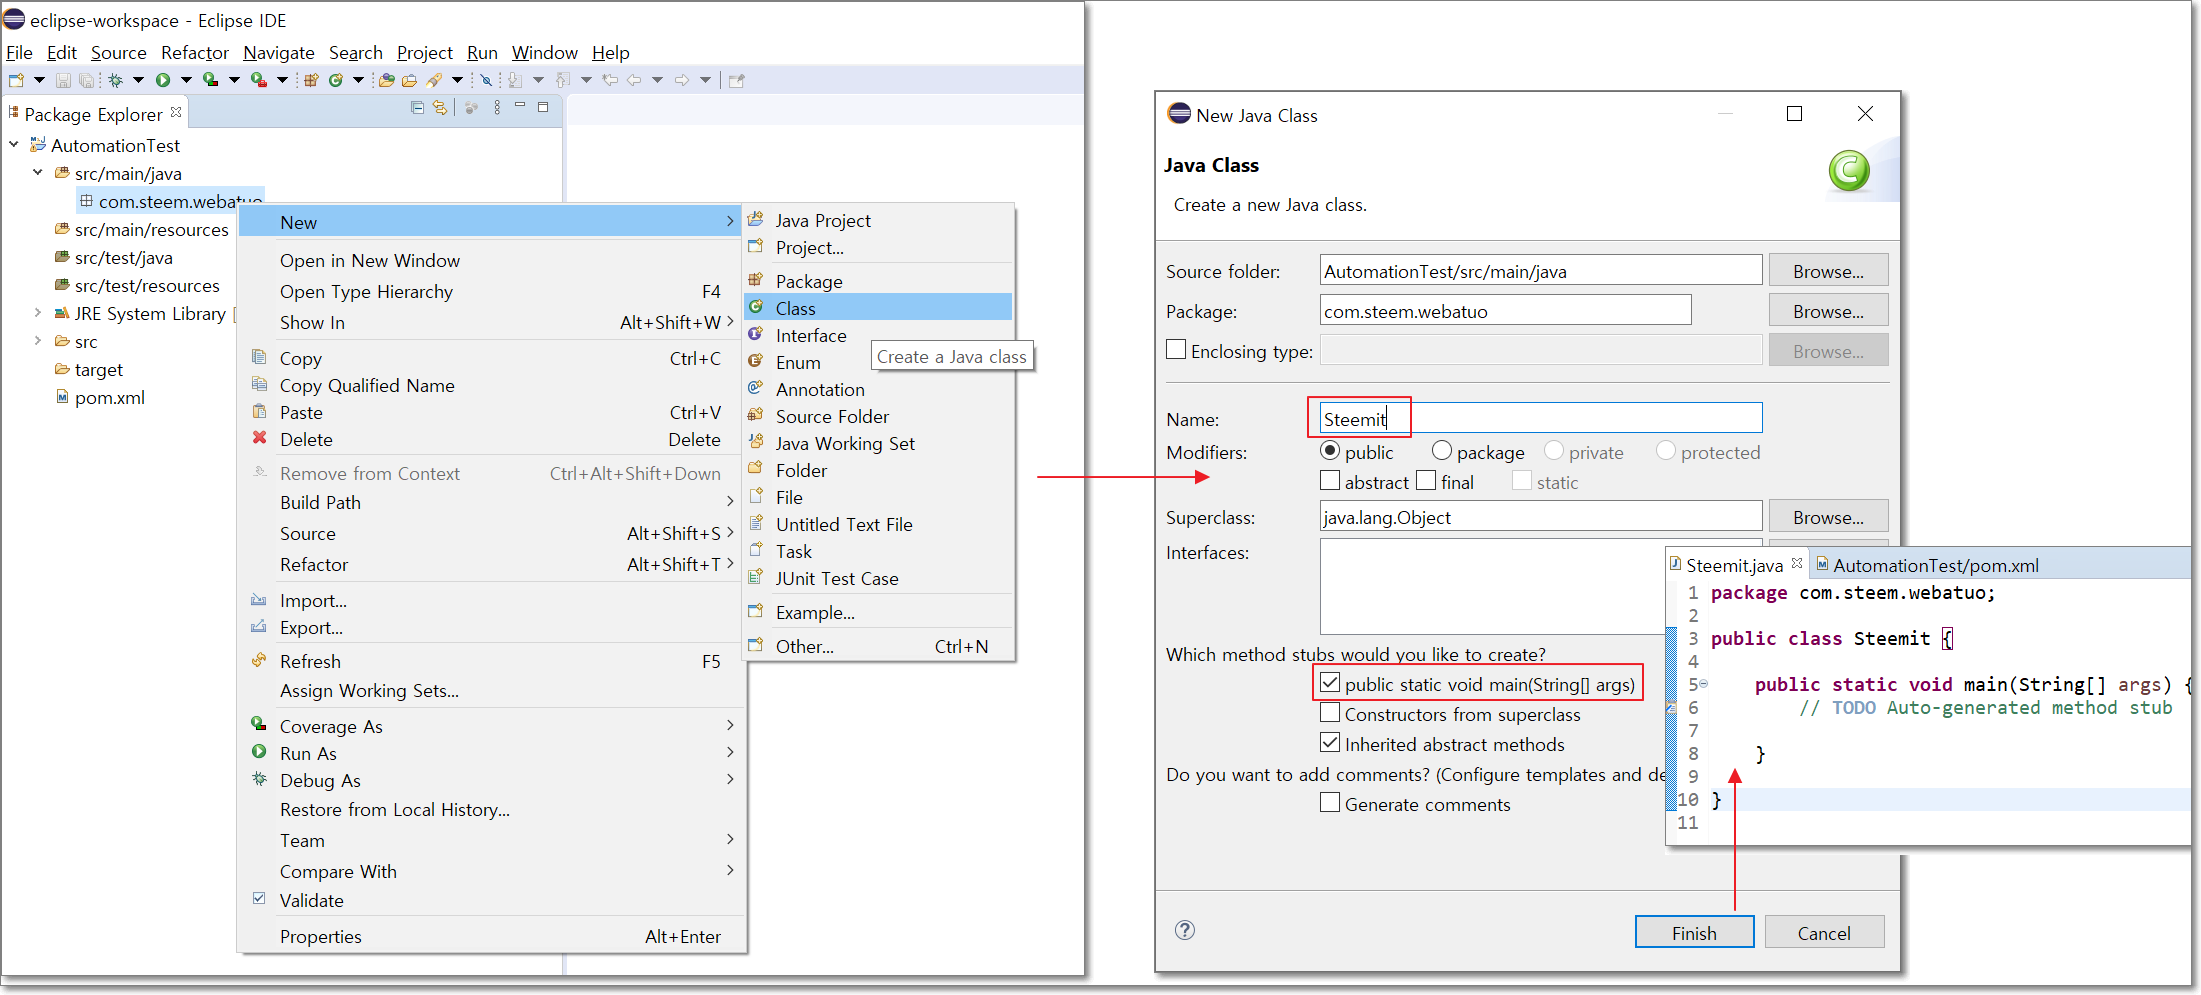The image size is (2201, 995).
Task: Minimize the Package Explorer view
Action: click(x=520, y=106)
